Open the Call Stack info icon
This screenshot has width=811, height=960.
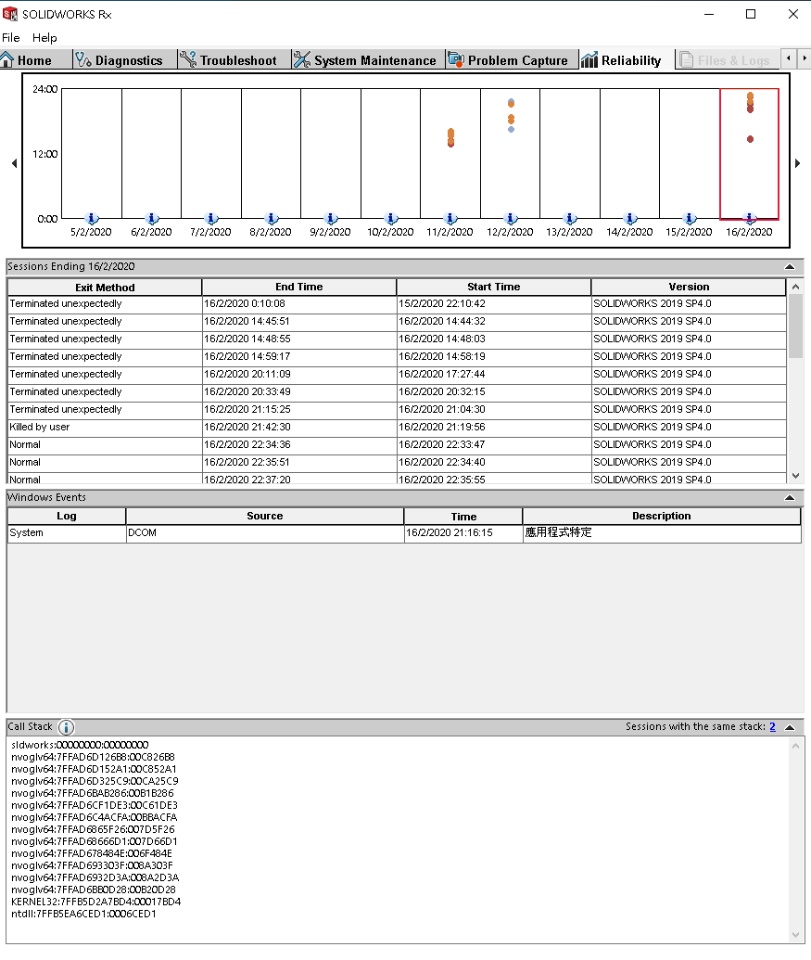(65, 727)
